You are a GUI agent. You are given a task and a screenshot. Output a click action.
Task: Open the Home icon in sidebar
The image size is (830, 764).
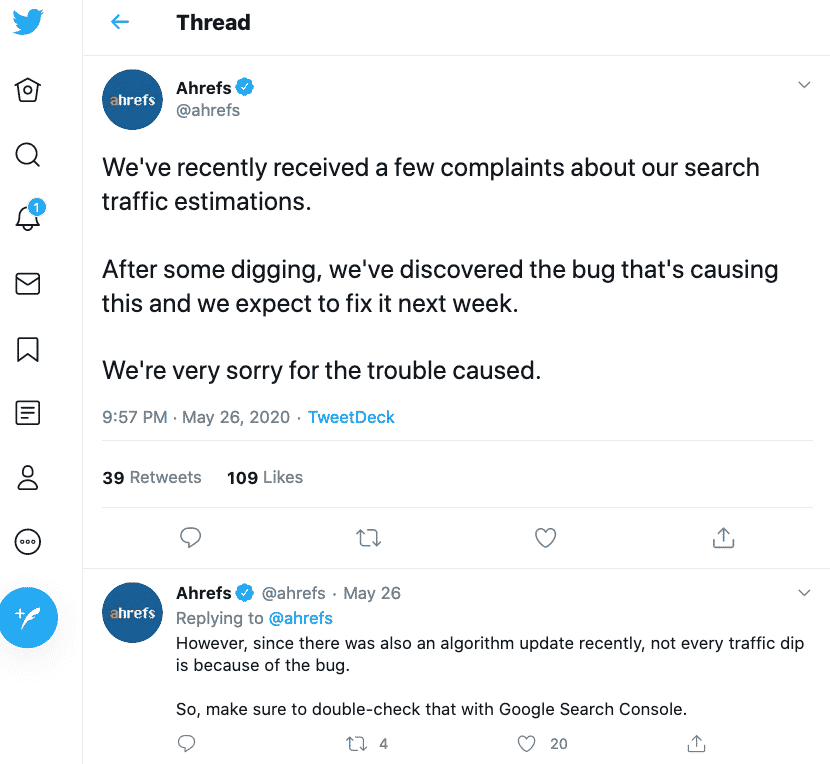[x=28, y=90]
